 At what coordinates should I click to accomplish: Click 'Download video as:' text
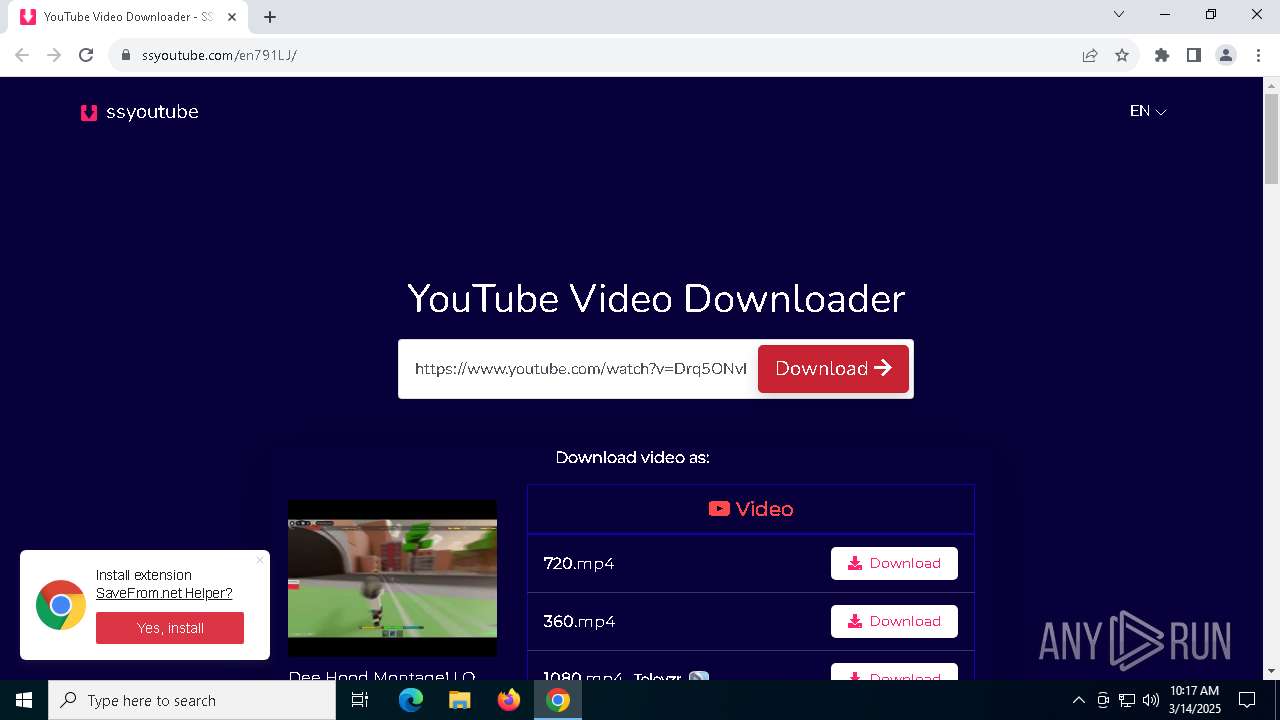coord(632,457)
